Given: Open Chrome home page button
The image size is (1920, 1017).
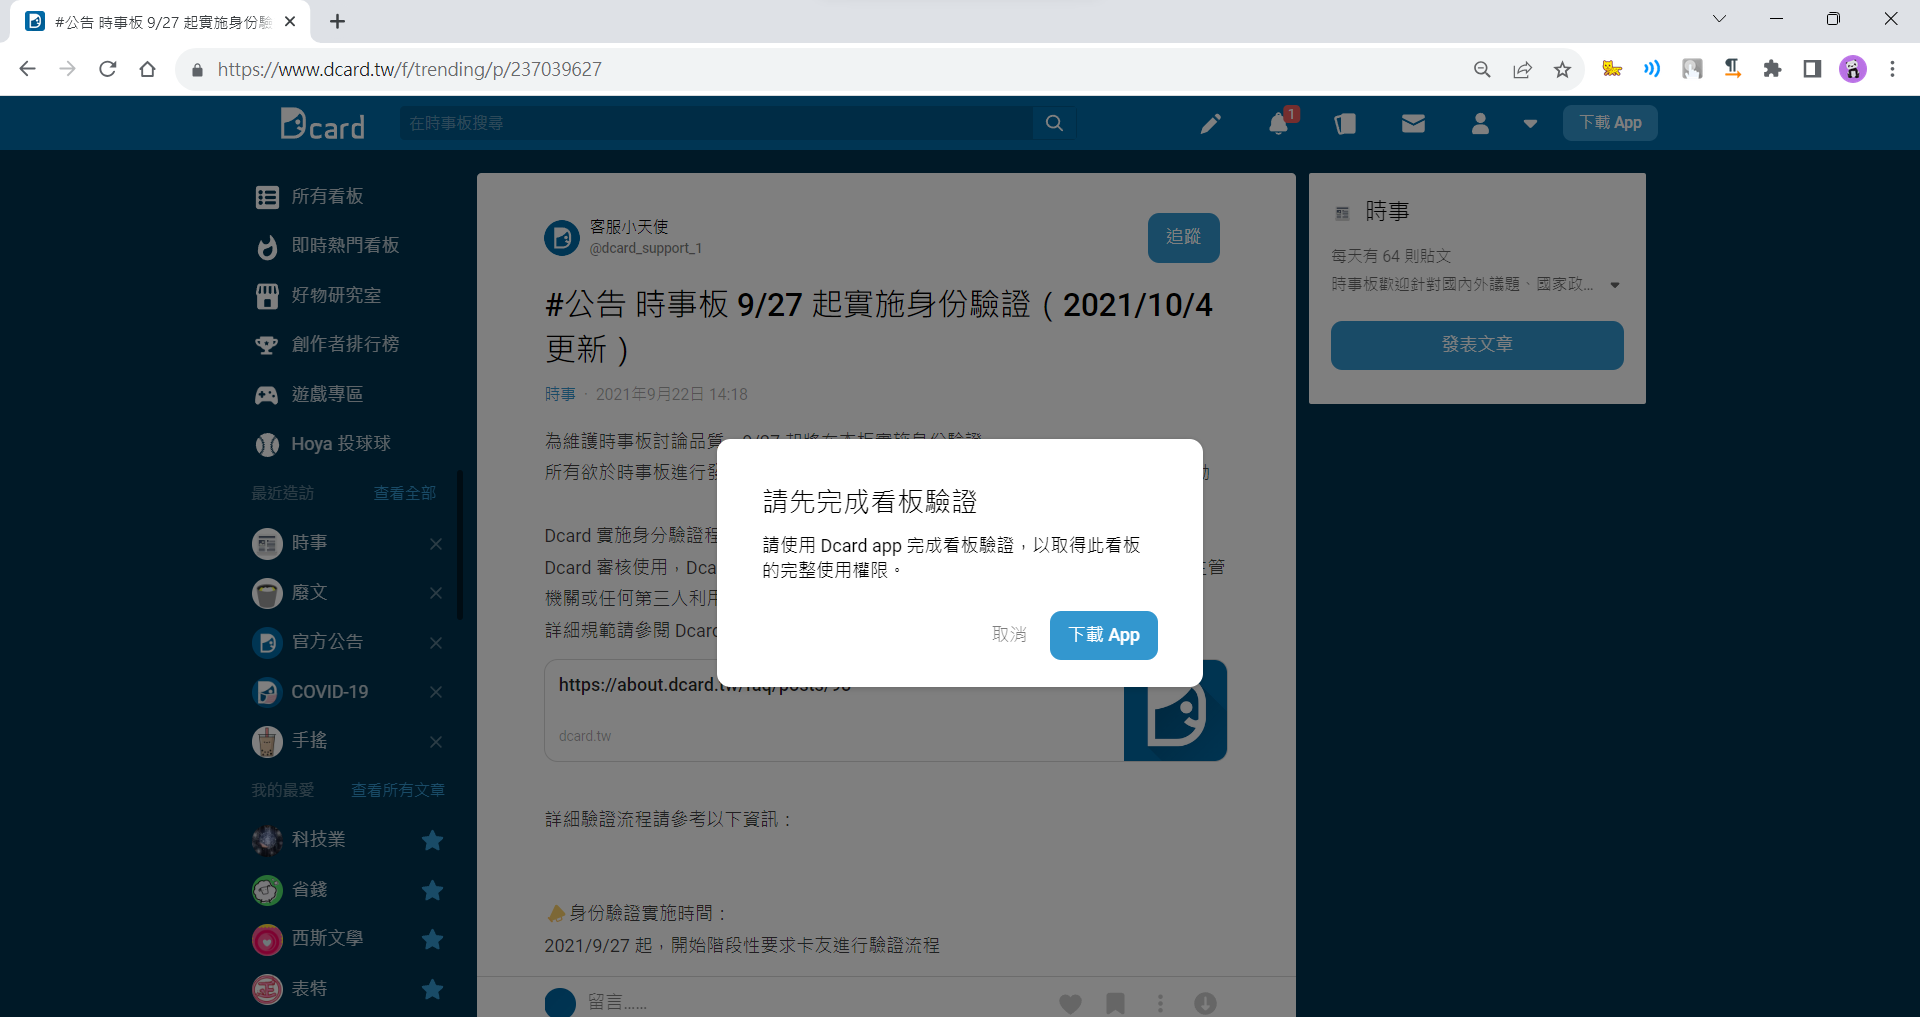Looking at the screenshot, I should click(x=148, y=69).
